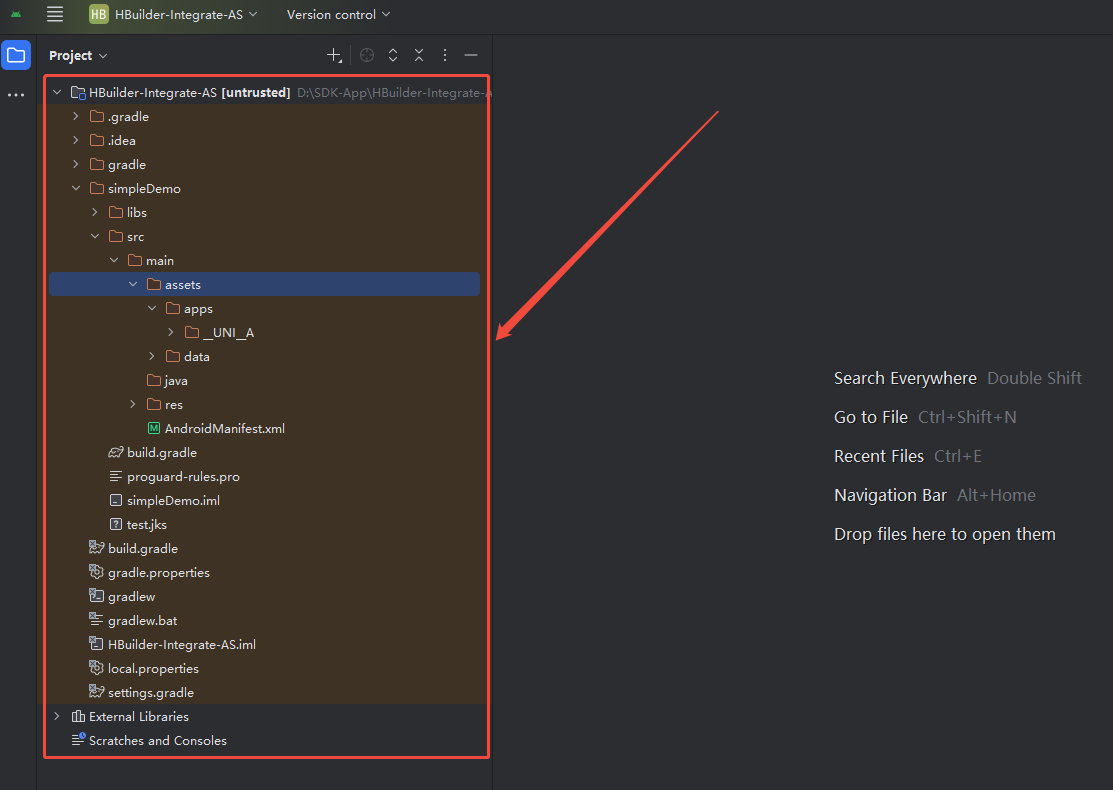Open Project panel options kebab menu
This screenshot has height=790, width=1113.
tap(445, 55)
